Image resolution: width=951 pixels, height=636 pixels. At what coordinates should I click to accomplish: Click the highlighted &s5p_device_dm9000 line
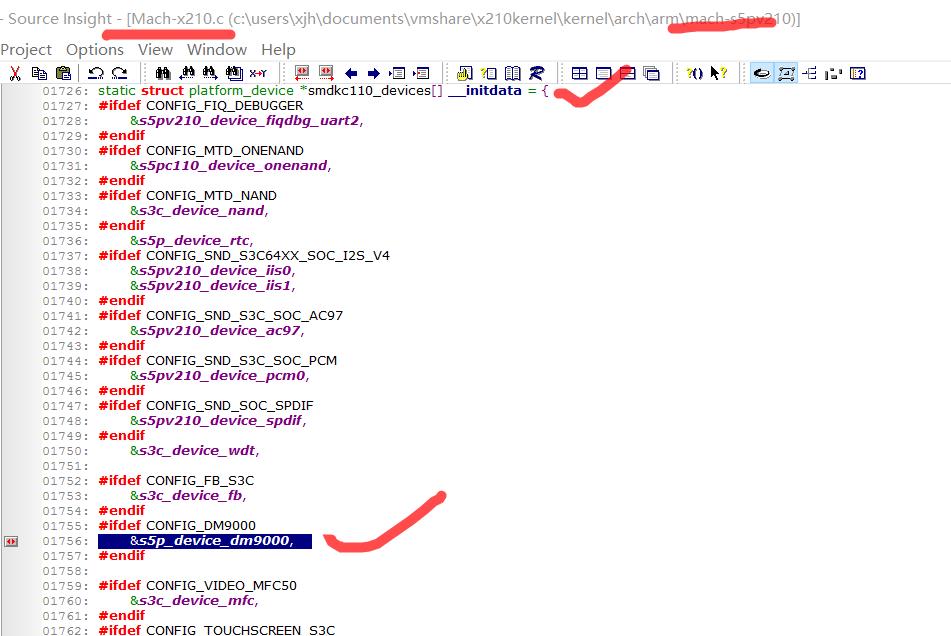[x=205, y=541]
